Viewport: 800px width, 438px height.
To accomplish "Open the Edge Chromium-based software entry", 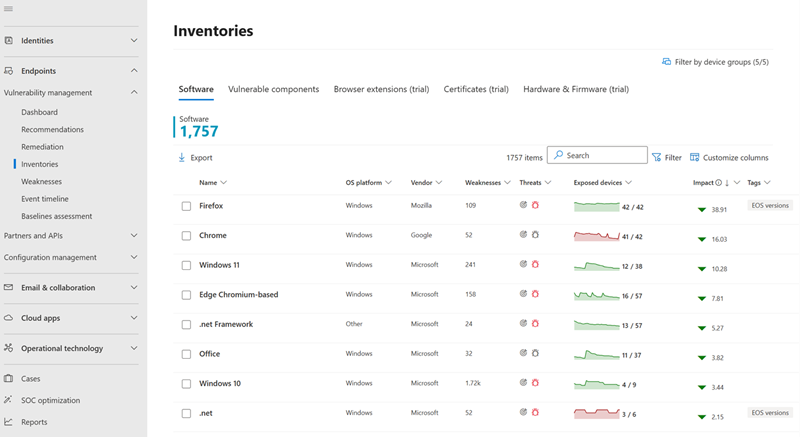I will coord(238,295).
